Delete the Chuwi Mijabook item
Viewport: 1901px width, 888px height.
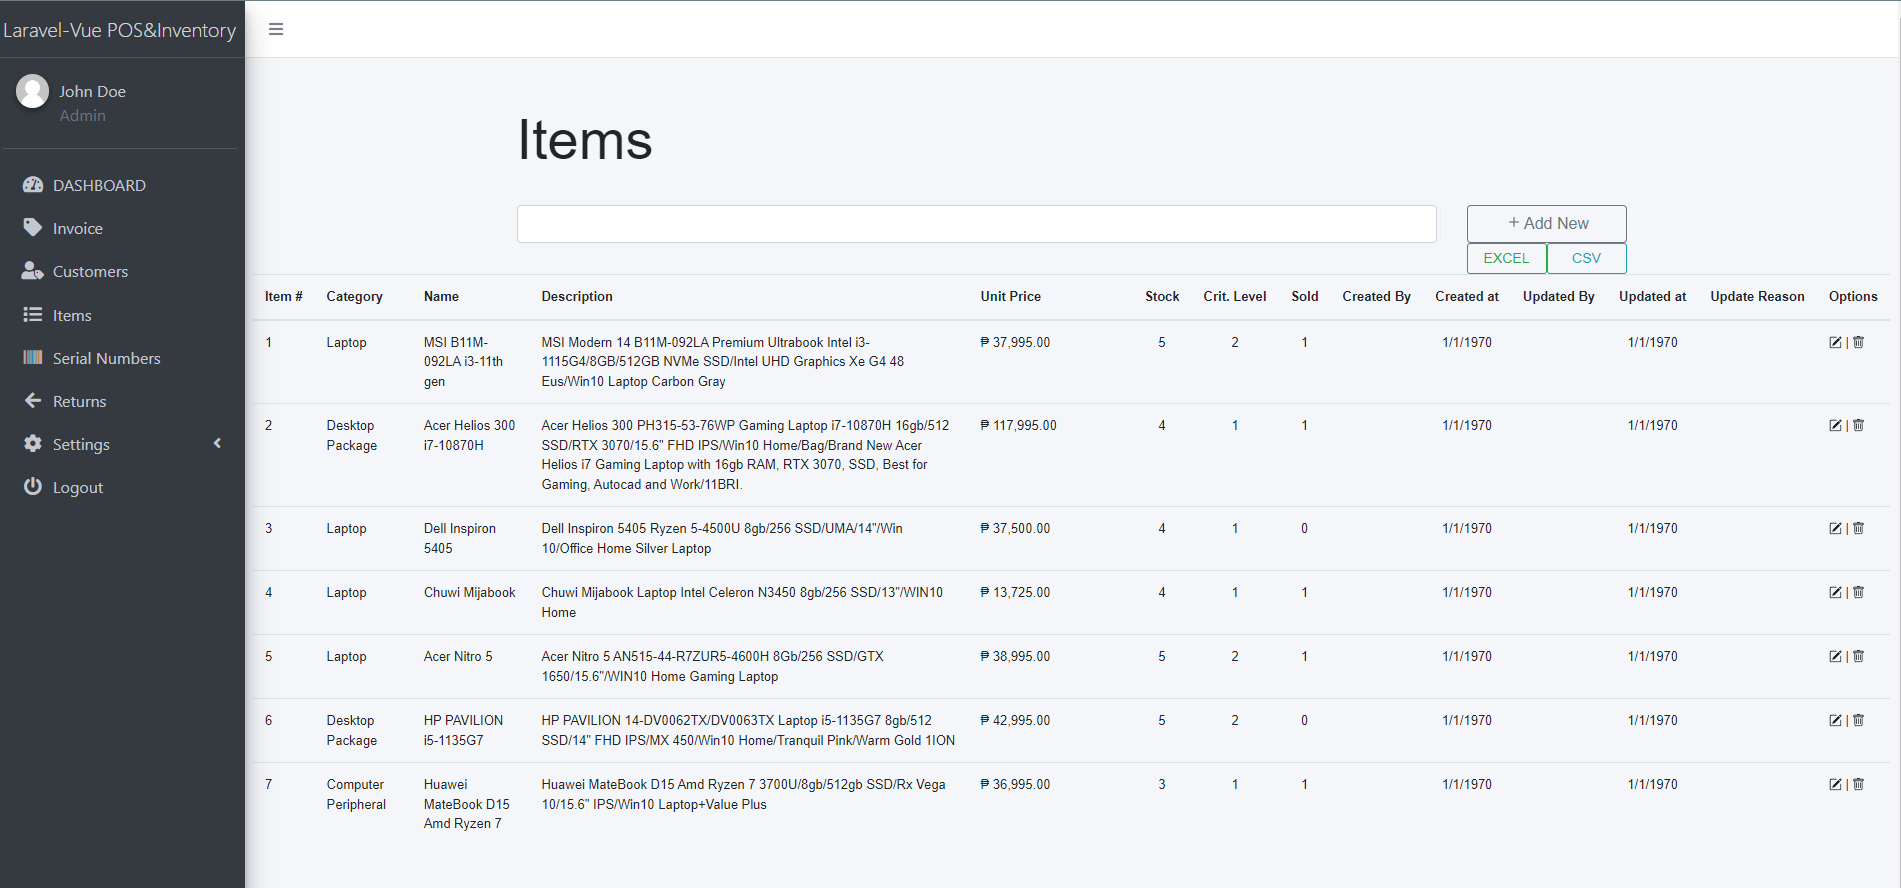tap(1858, 592)
